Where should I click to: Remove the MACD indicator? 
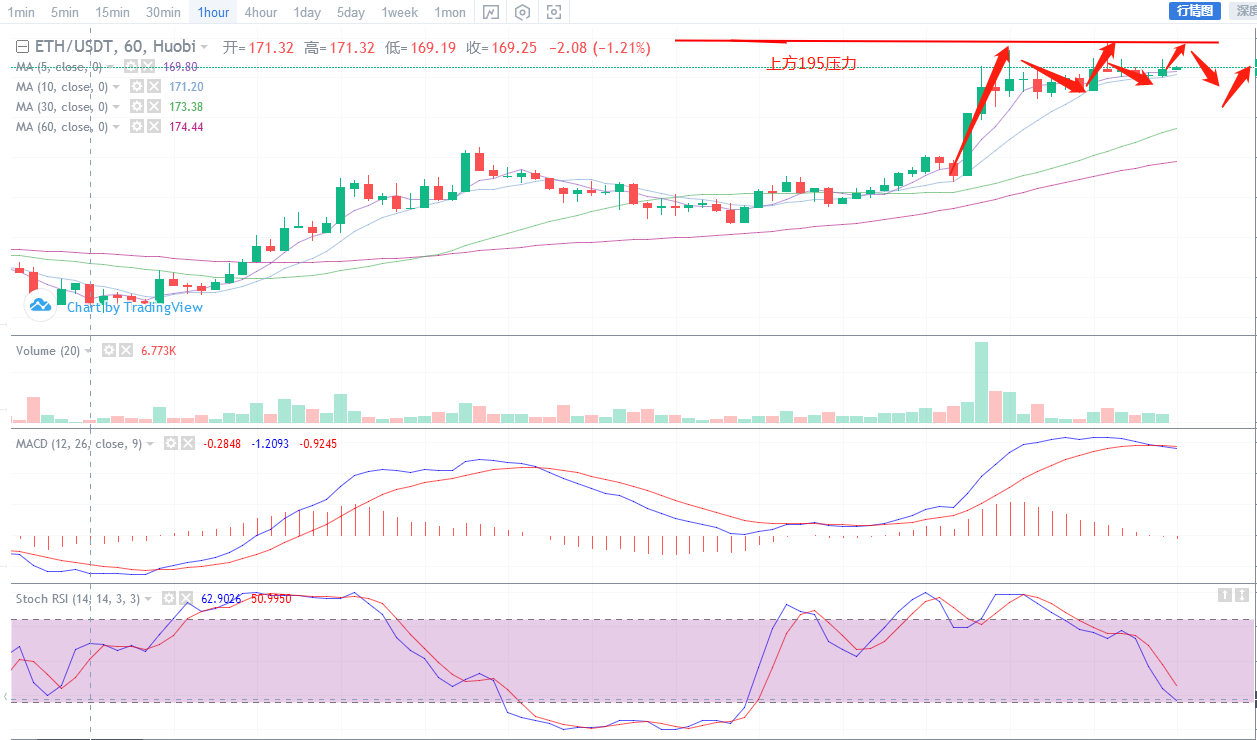click(x=187, y=443)
